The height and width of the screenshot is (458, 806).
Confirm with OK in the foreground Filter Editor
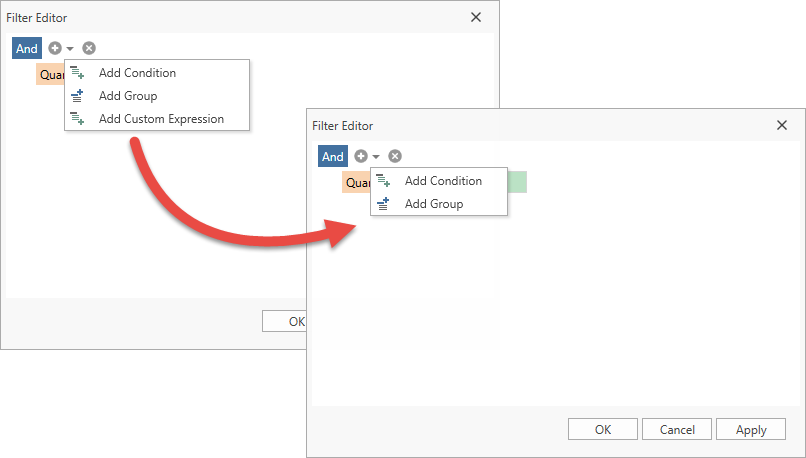coord(602,429)
